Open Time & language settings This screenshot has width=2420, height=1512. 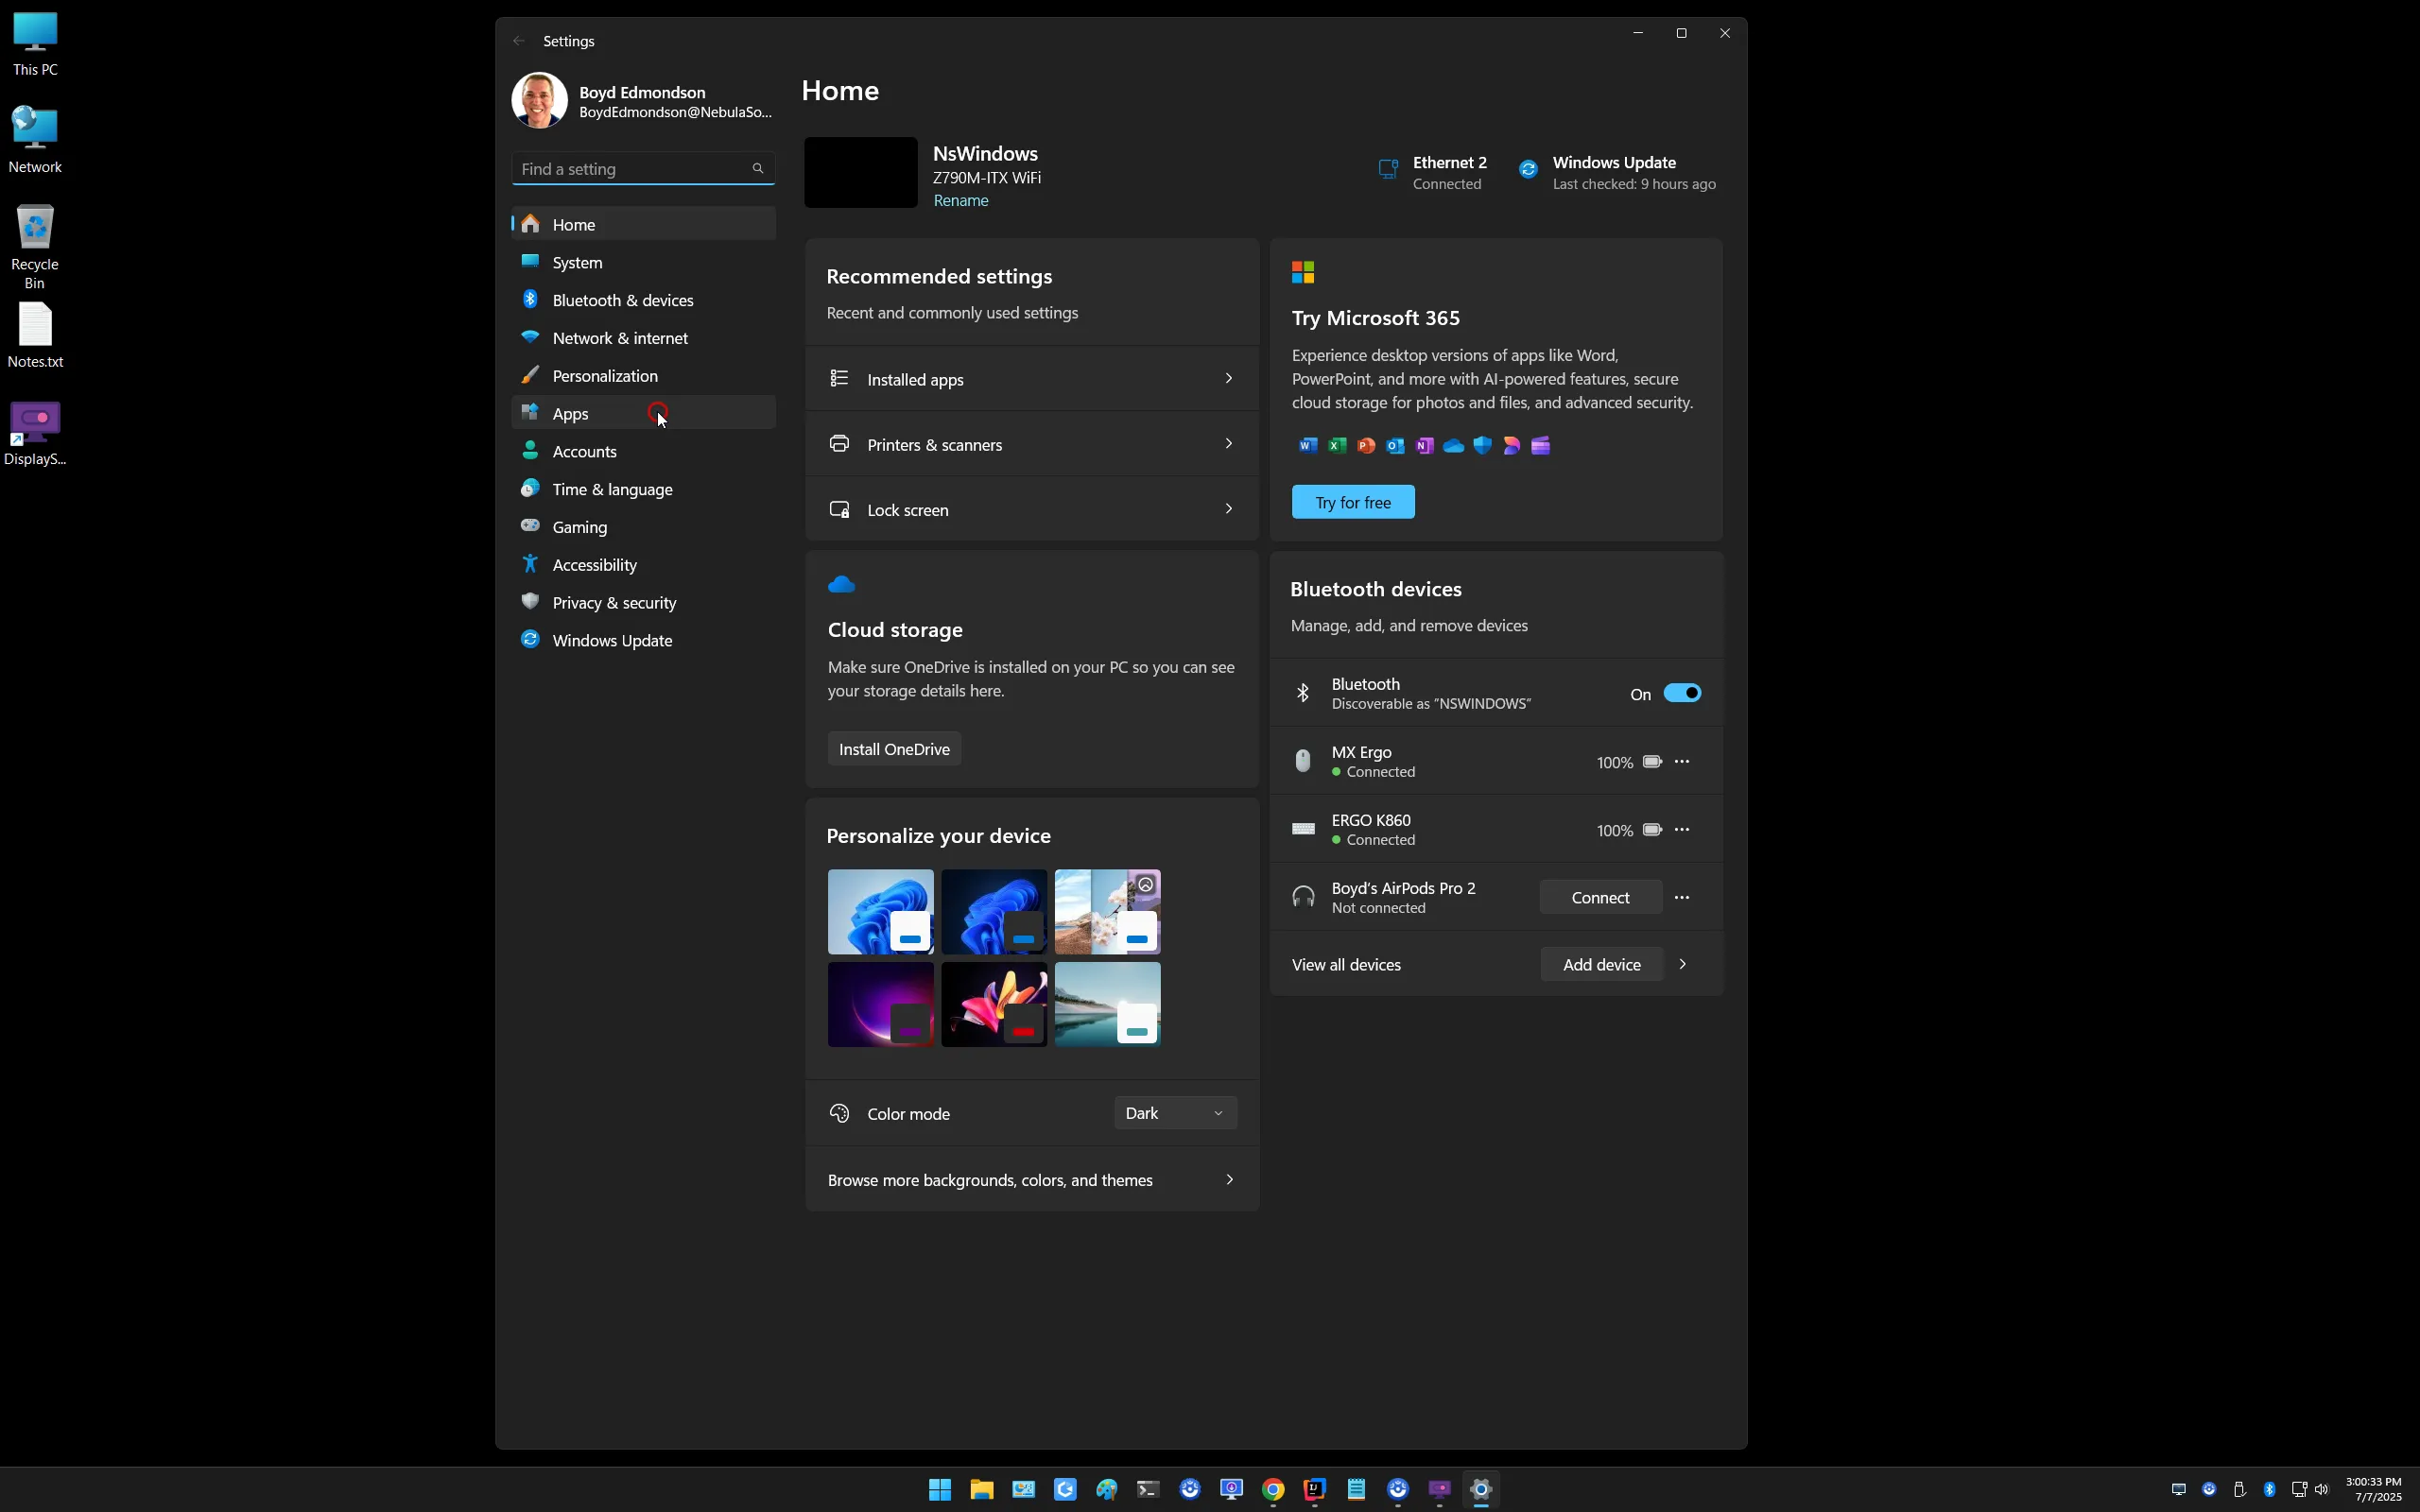(x=643, y=489)
